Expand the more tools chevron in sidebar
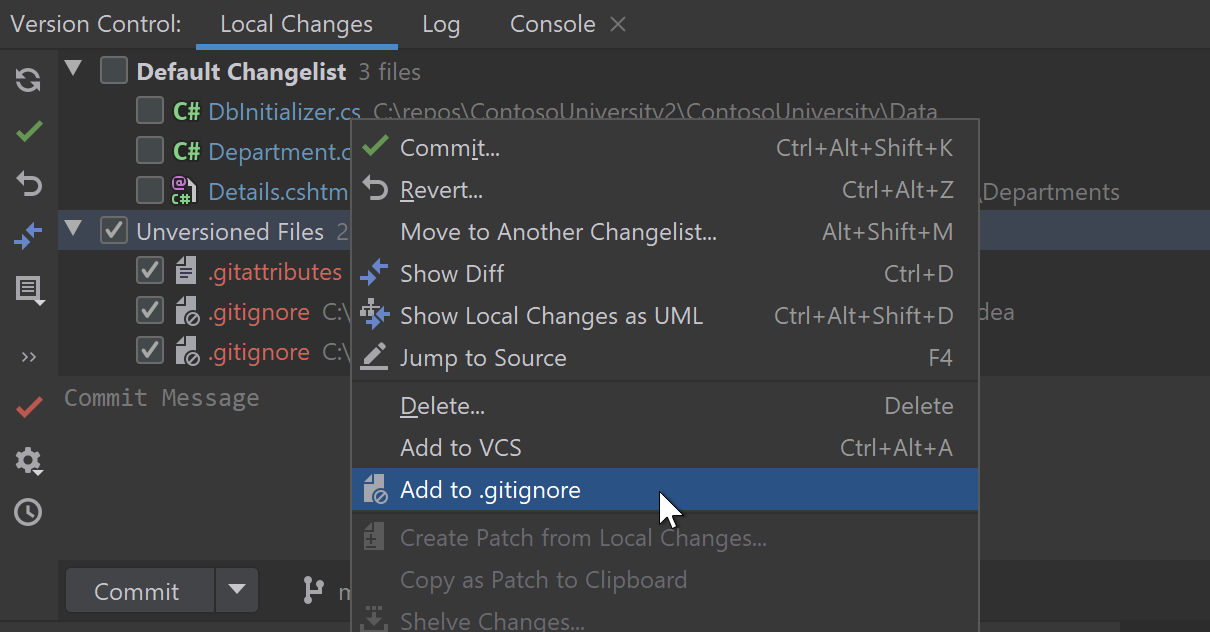Screen dimensions: 1210x632 (29, 357)
